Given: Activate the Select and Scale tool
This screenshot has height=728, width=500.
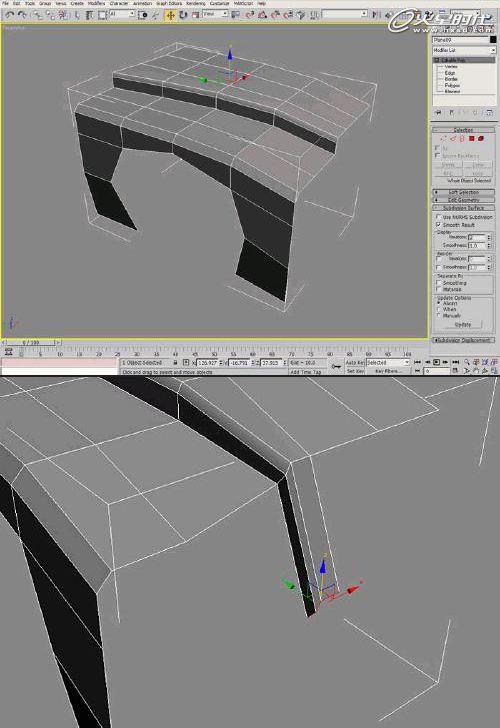Looking at the screenshot, I should click(x=195, y=15).
